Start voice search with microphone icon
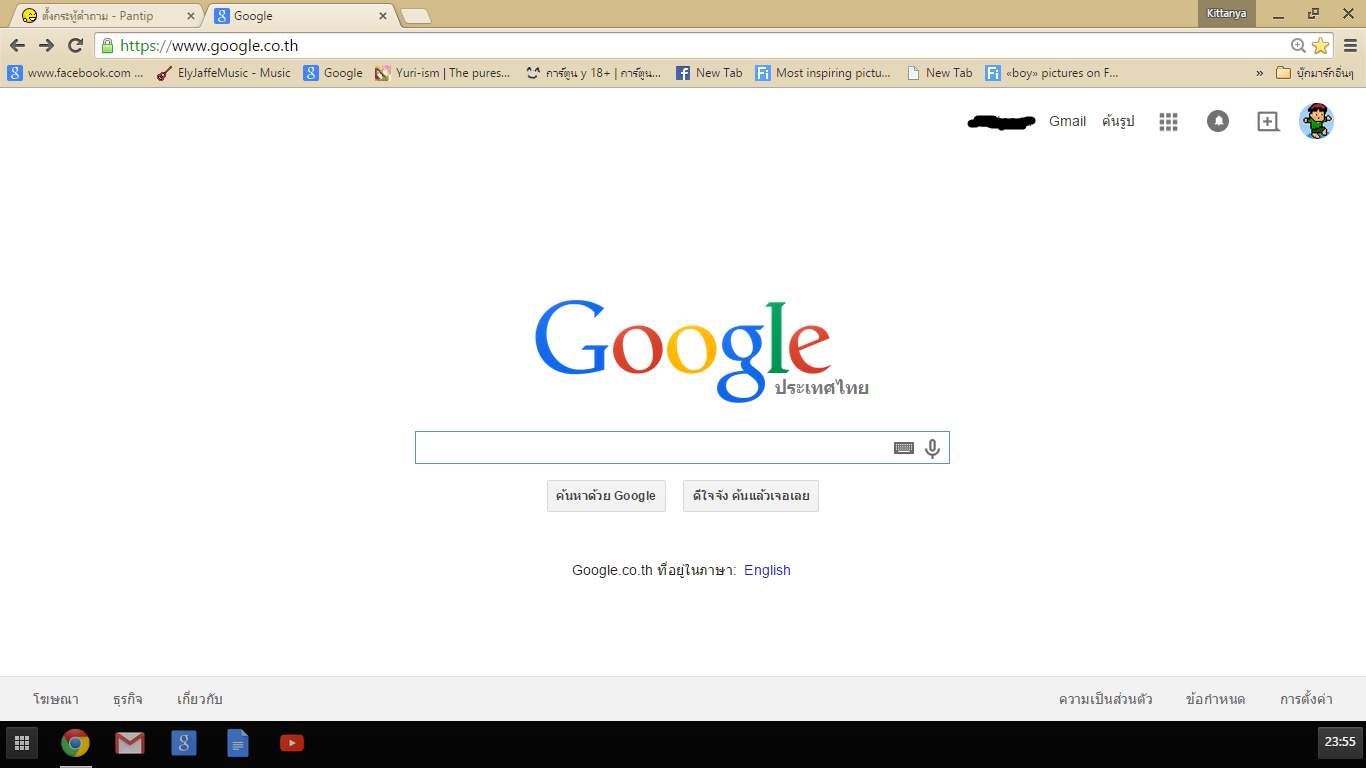 coord(932,448)
